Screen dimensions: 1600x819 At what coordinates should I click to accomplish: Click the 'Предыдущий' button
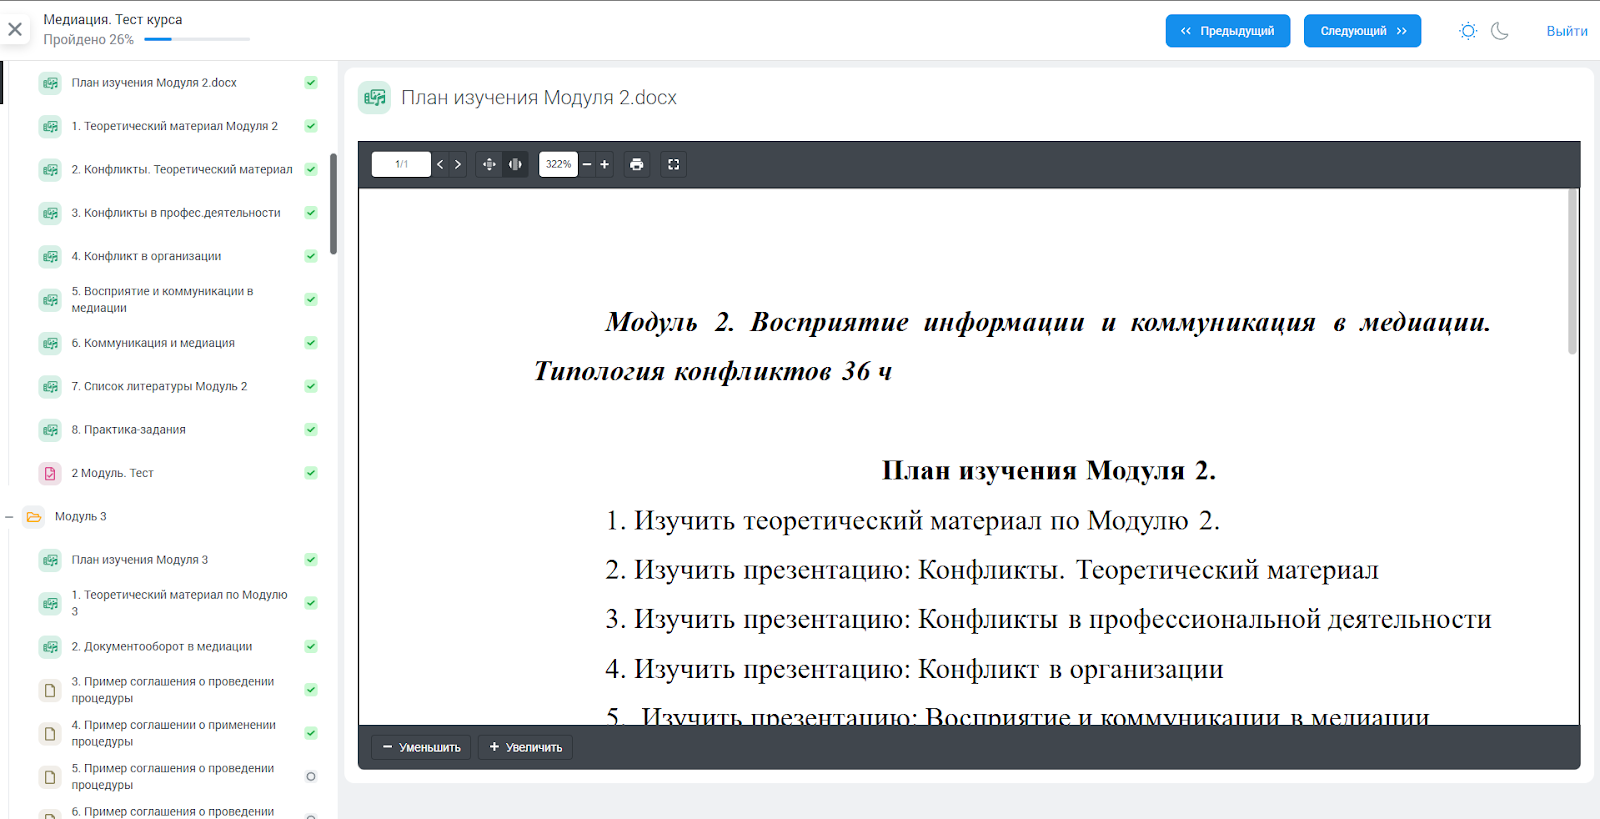1228,31
